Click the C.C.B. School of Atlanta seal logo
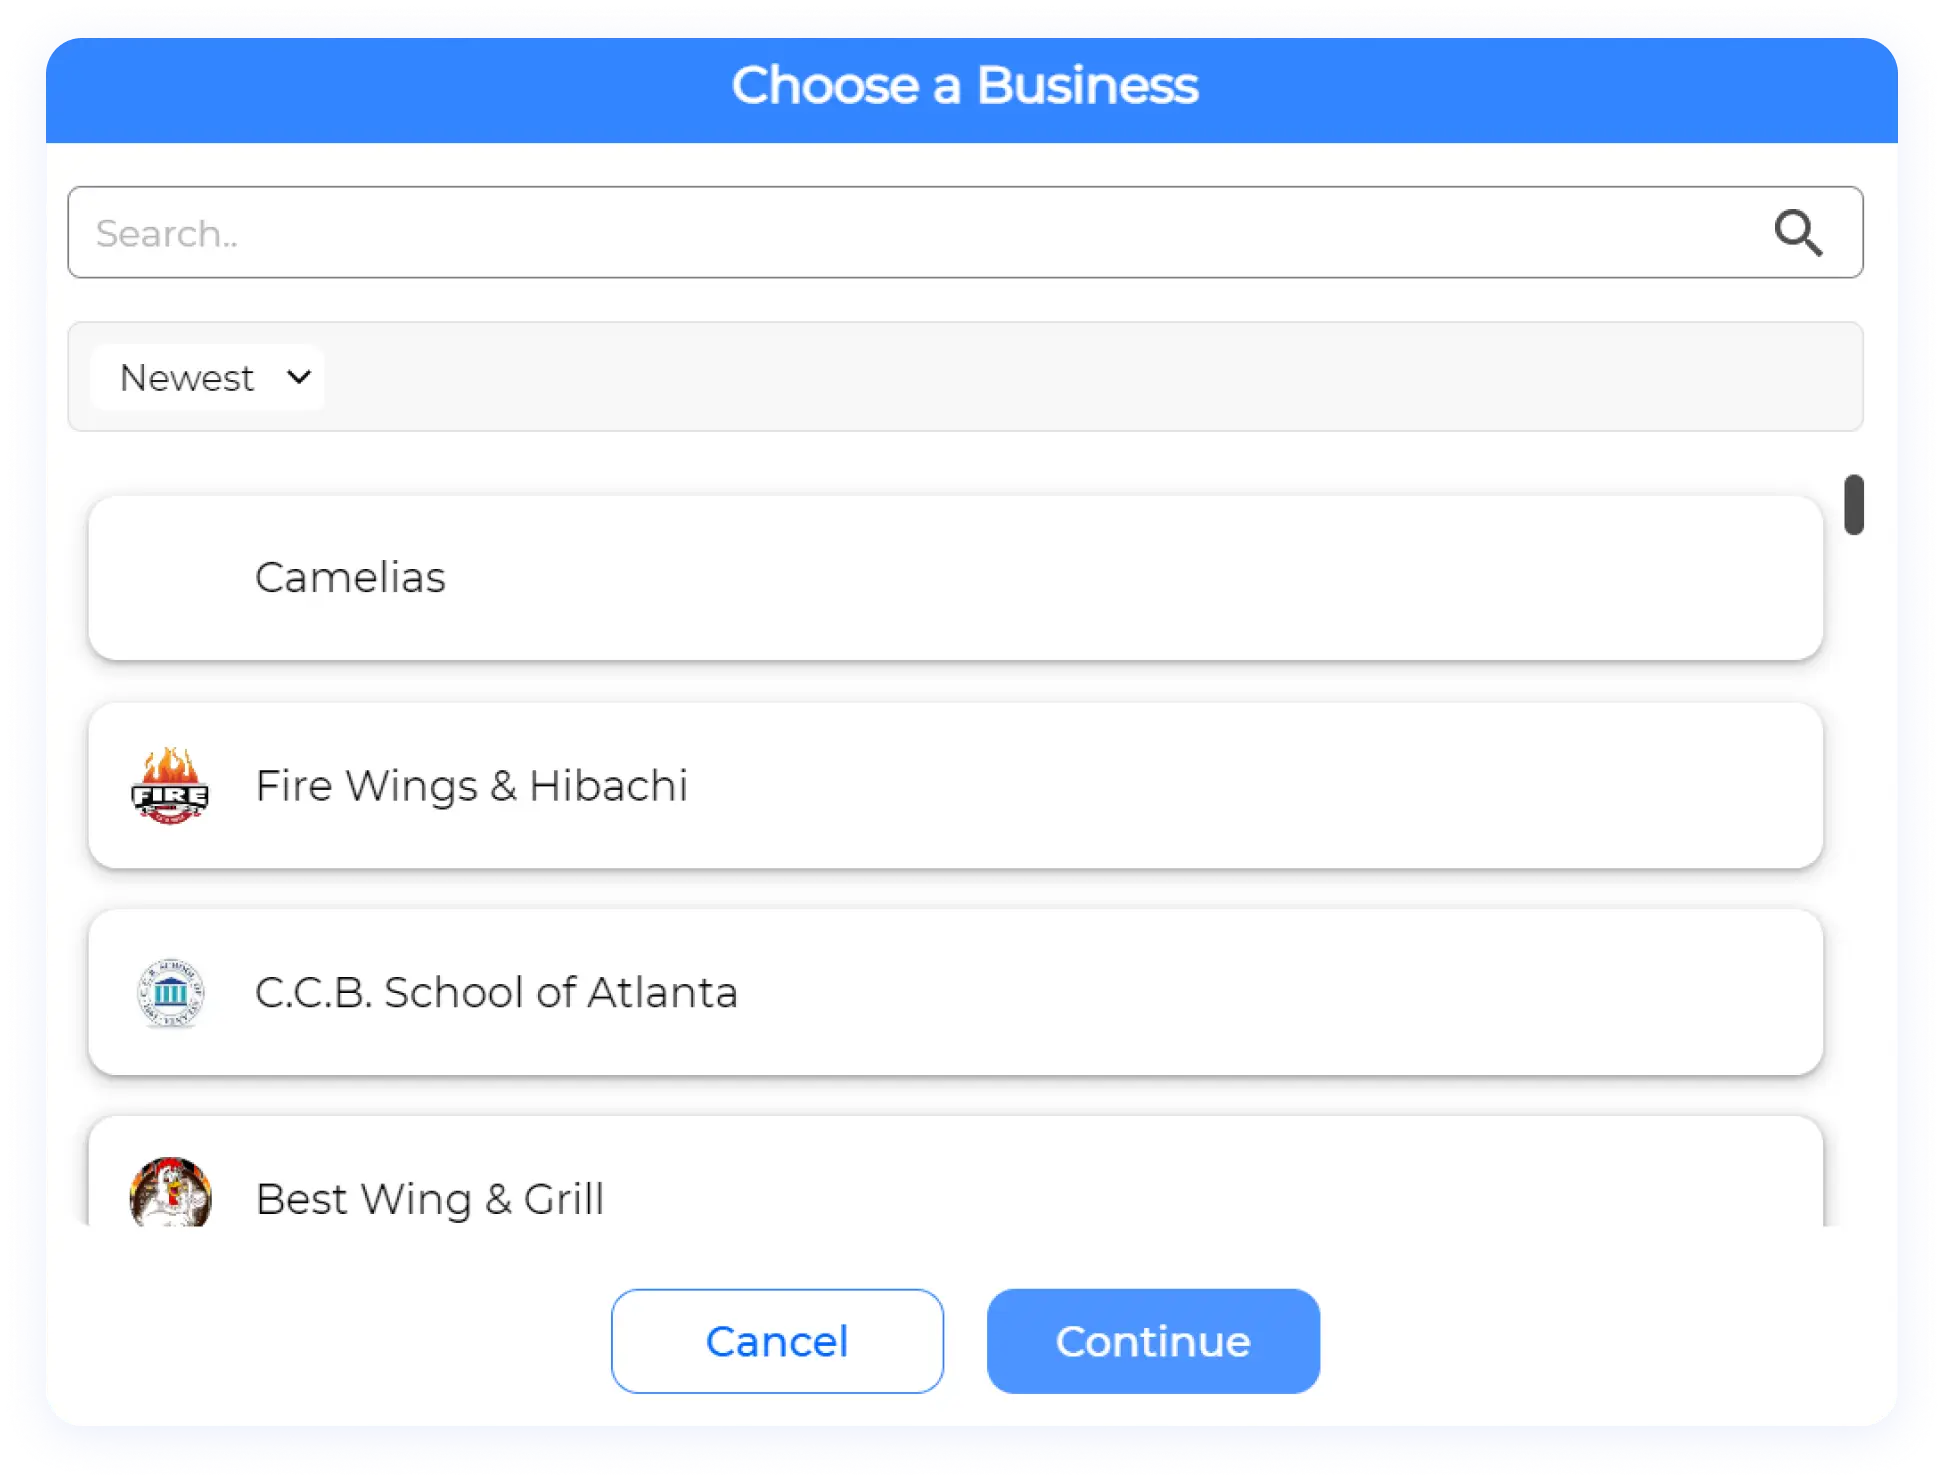The width and height of the screenshot is (1944, 1480). (170, 993)
